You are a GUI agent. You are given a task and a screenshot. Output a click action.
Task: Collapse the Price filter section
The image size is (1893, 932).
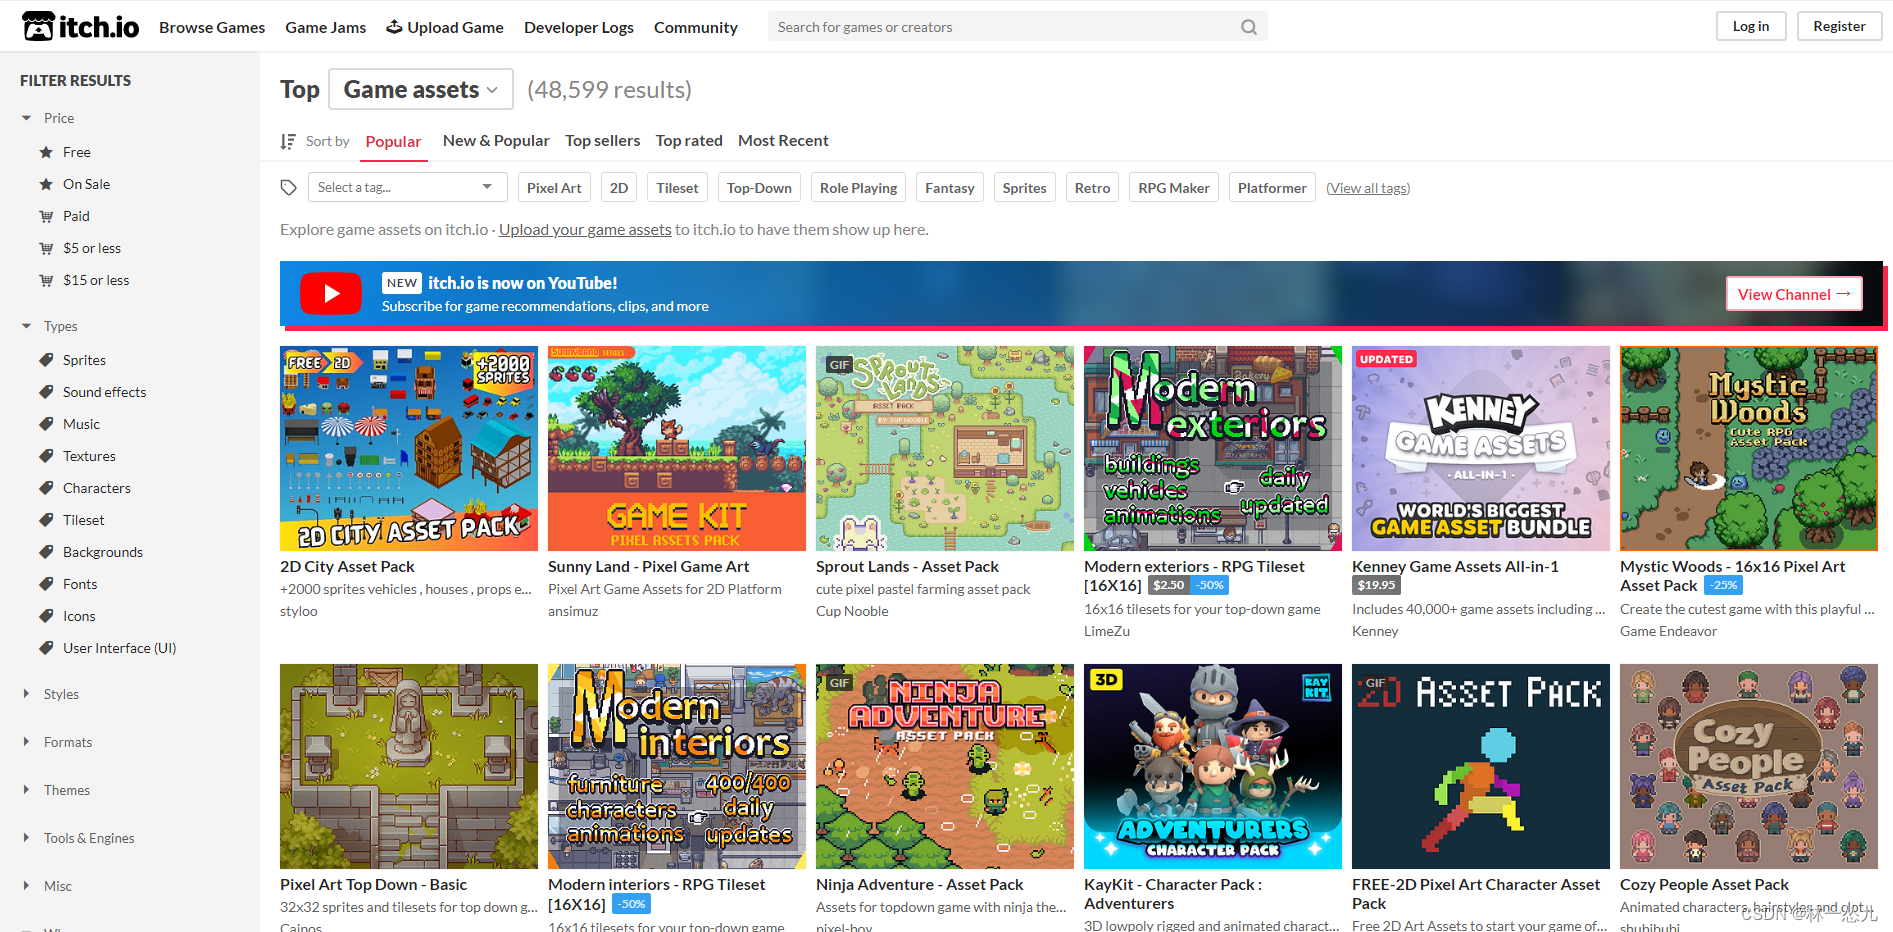48,118
